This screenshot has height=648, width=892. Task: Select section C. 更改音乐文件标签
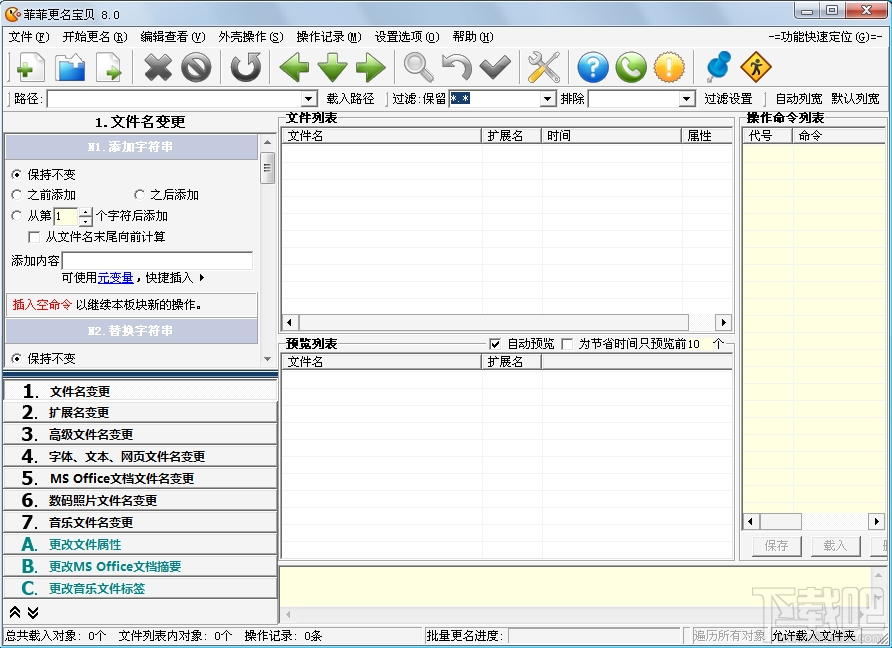(140, 588)
